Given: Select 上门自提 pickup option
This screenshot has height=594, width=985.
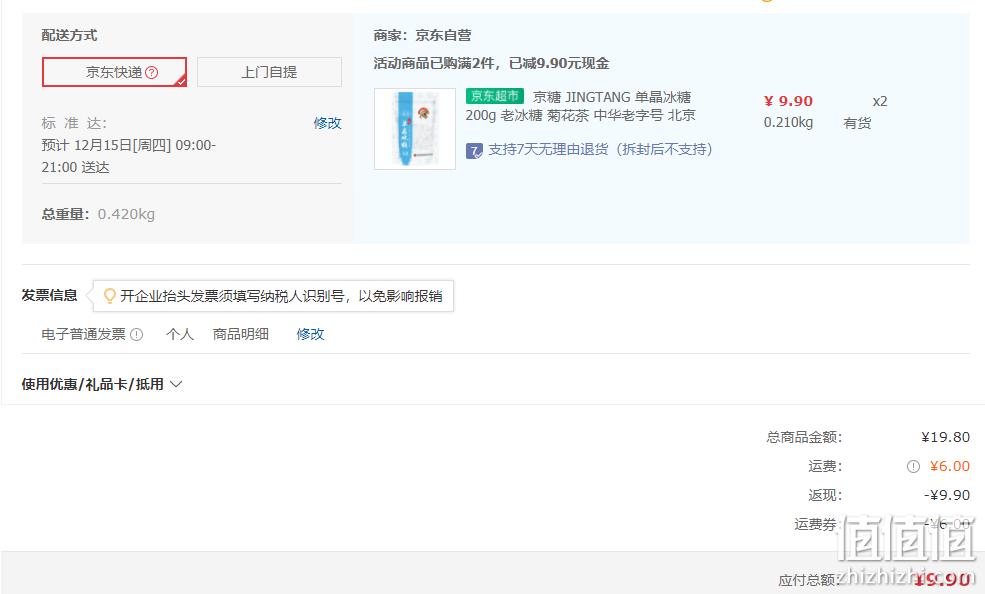Looking at the screenshot, I should click(269, 72).
